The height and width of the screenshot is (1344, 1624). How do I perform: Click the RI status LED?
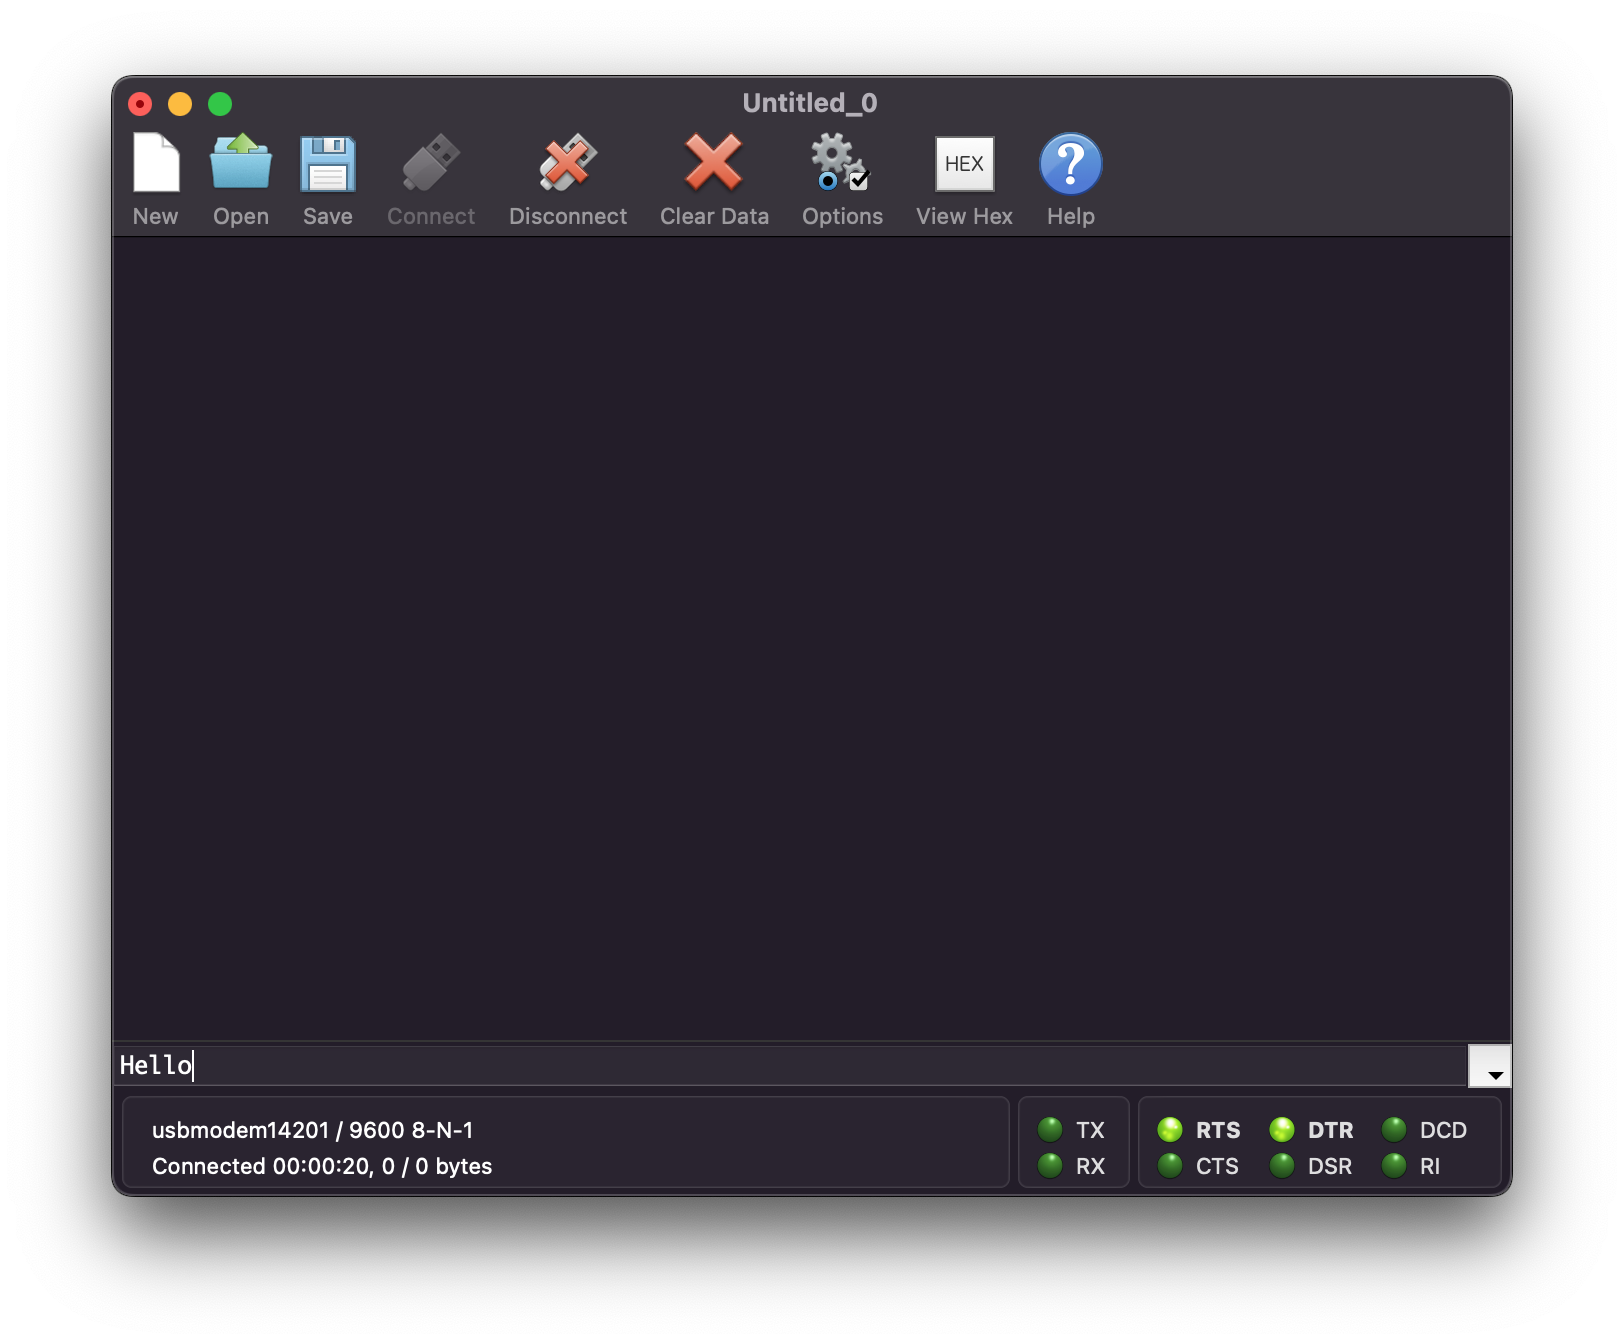1394,1165
